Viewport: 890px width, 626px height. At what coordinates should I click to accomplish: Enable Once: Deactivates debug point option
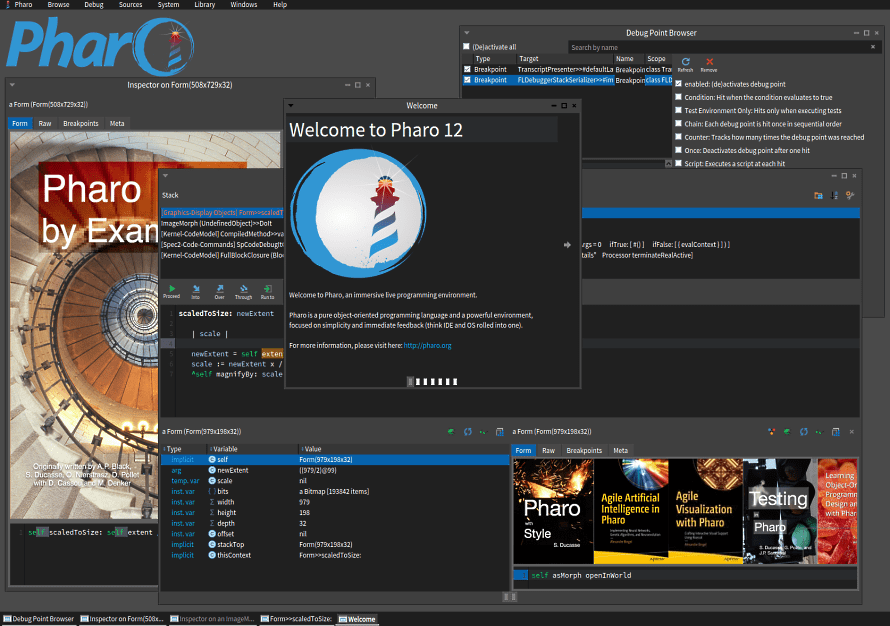678,150
